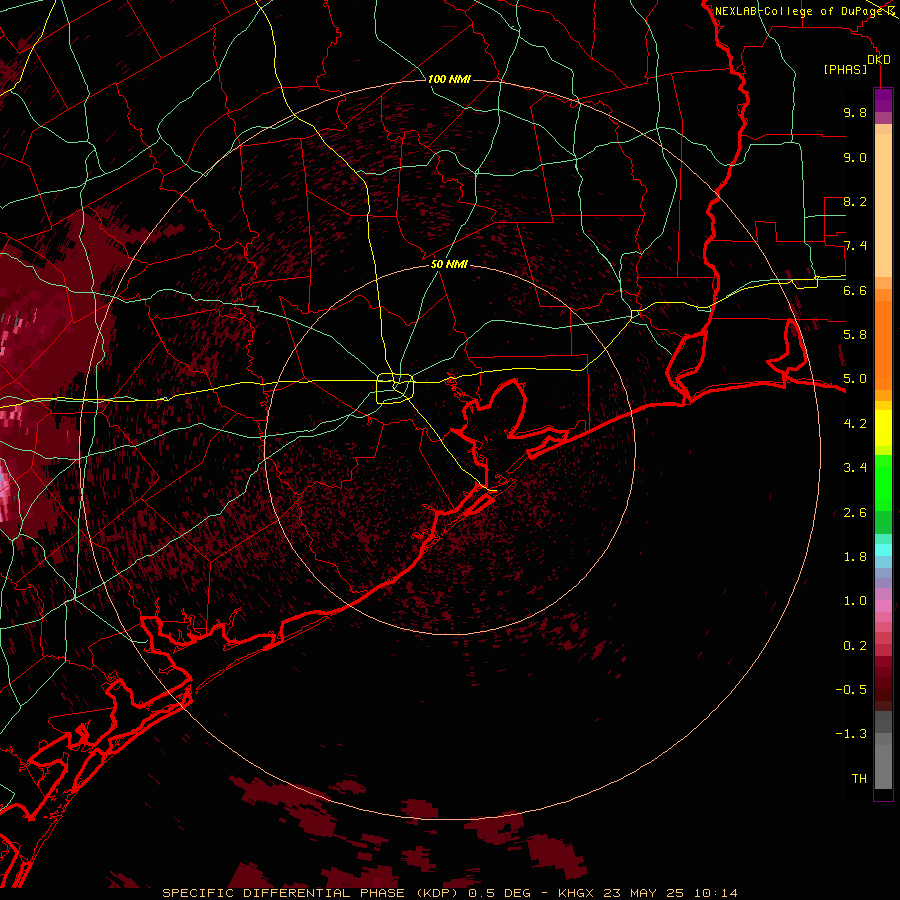The height and width of the screenshot is (900, 900).
Task: Click the 8.2 value on the color scale
Action: coord(855,201)
